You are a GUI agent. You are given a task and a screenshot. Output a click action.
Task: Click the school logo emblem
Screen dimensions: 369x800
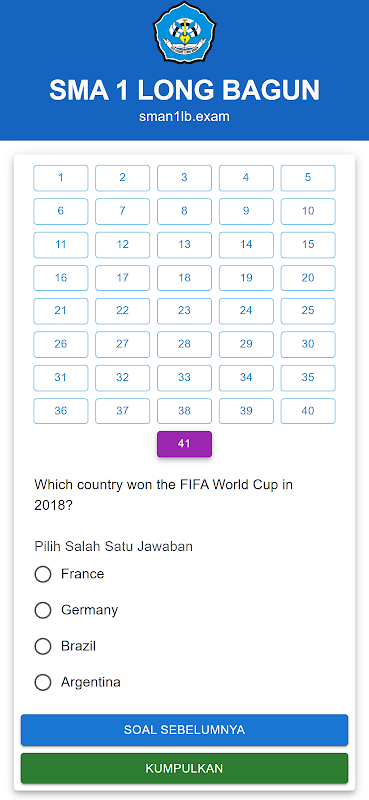click(x=184, y=32)
